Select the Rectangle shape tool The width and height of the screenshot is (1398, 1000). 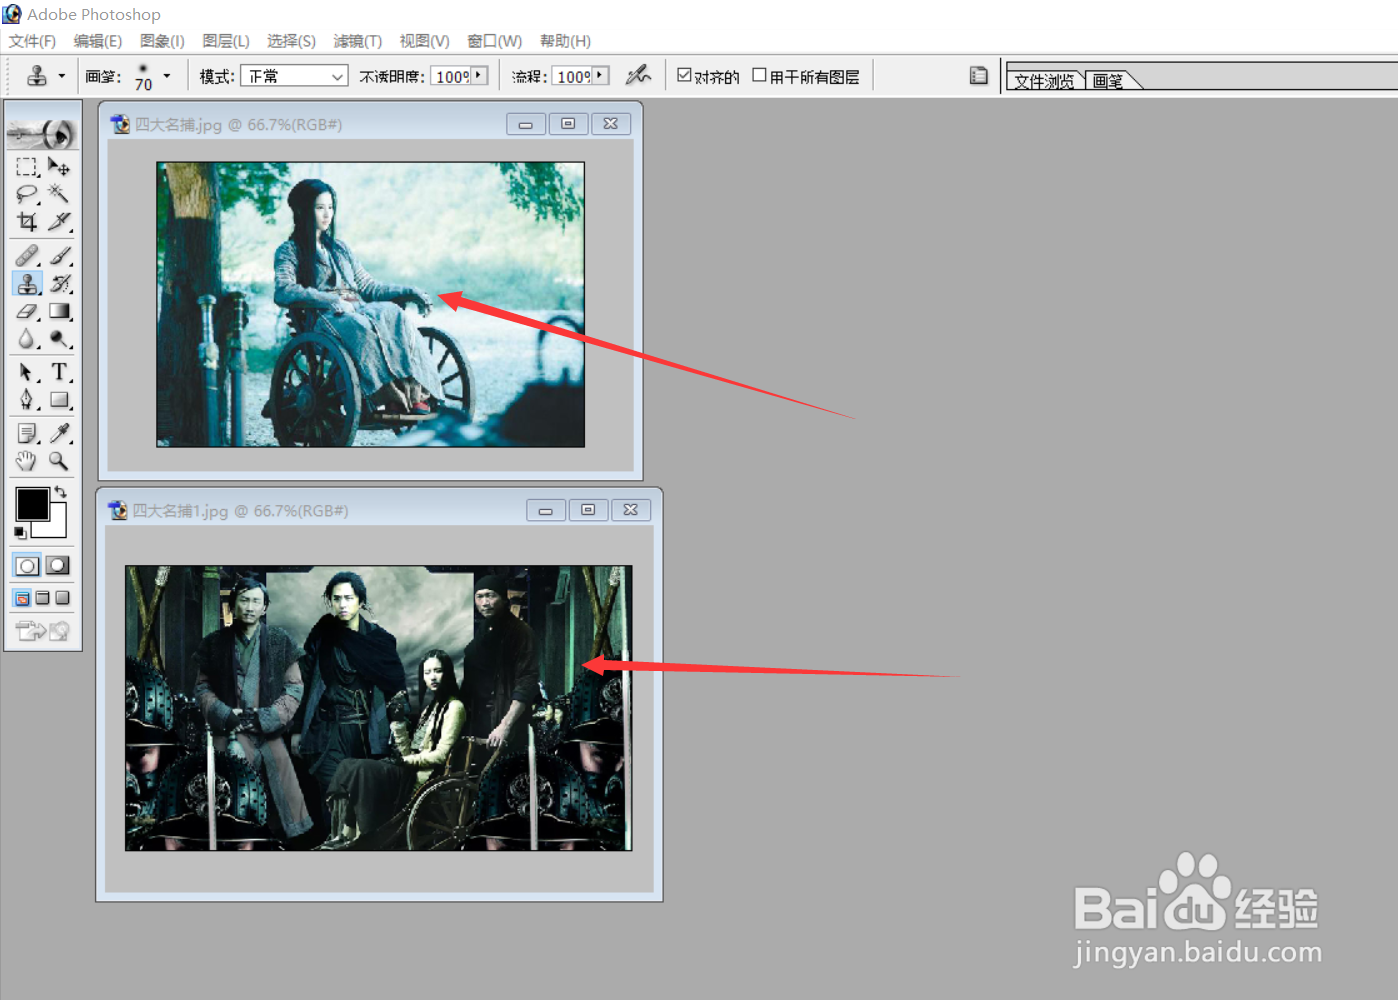(x=59, y=400)
